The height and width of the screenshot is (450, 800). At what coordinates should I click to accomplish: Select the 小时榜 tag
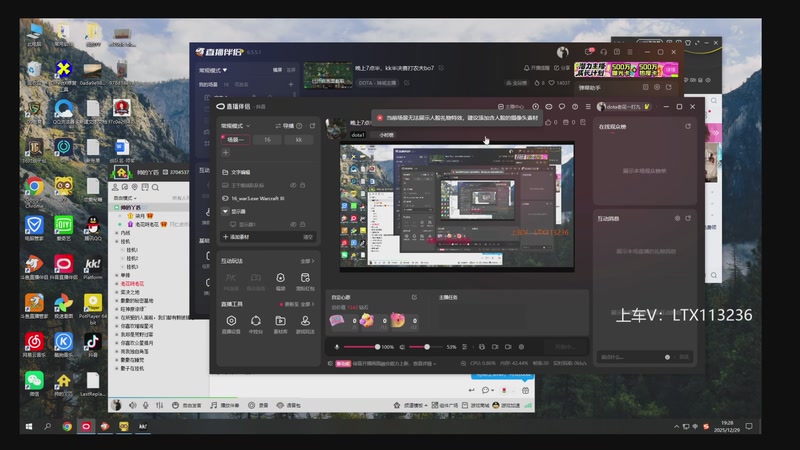click(x=386, y=135)
